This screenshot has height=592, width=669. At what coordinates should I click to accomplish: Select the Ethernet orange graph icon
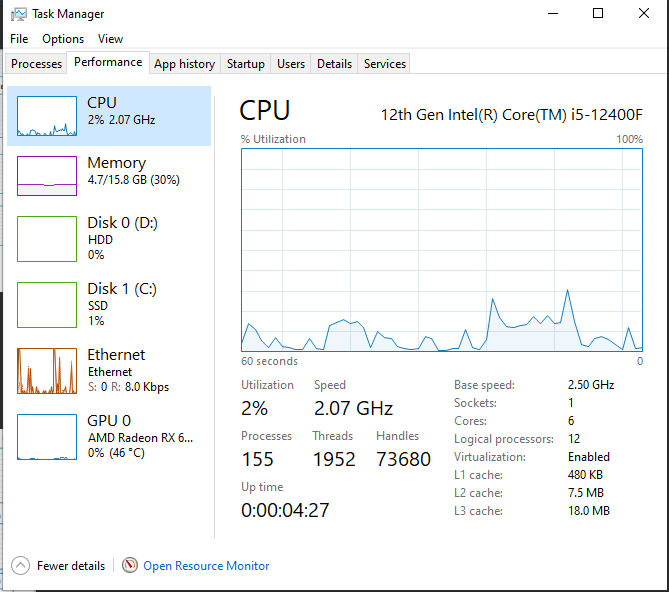point(47,370)
